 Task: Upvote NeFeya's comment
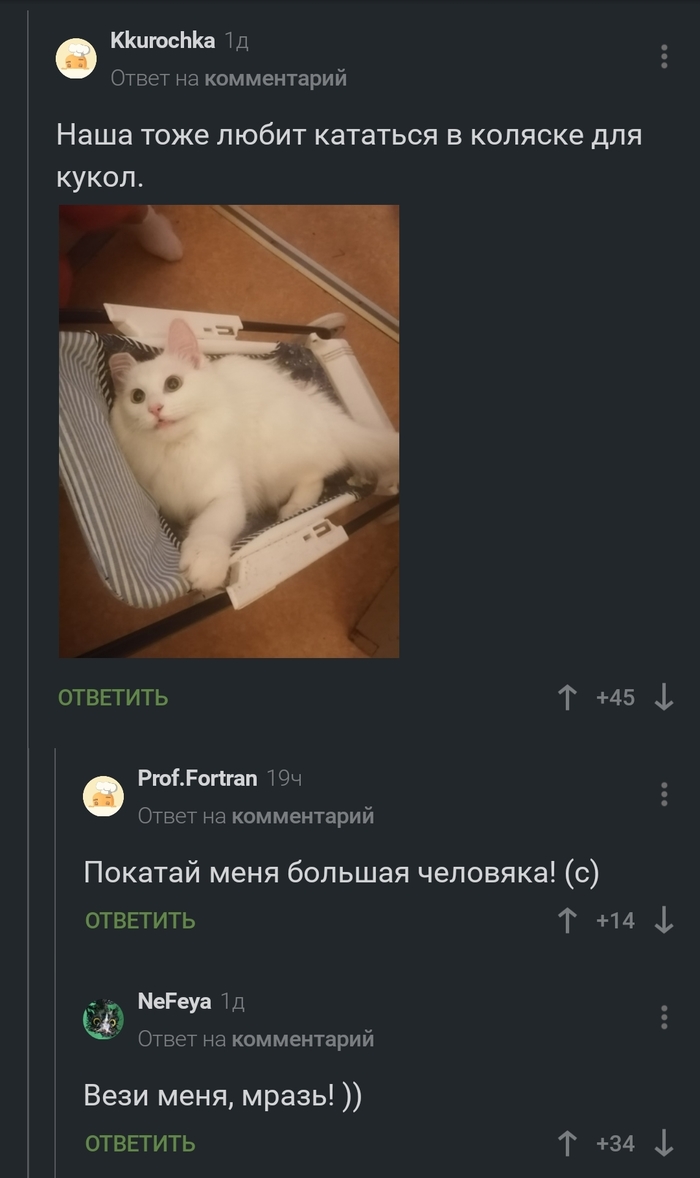(567, 1143)
